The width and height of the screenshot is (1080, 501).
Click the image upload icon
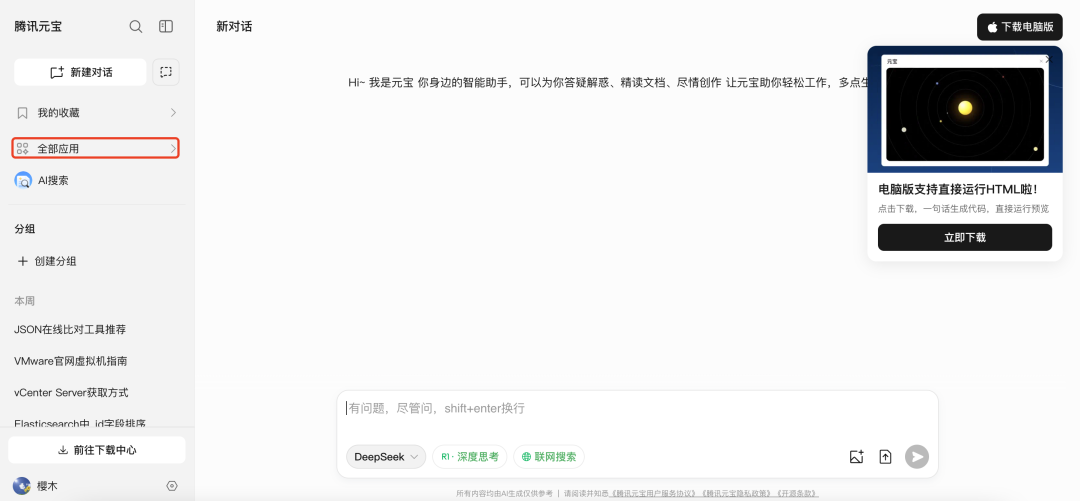[x=856, y=456]
